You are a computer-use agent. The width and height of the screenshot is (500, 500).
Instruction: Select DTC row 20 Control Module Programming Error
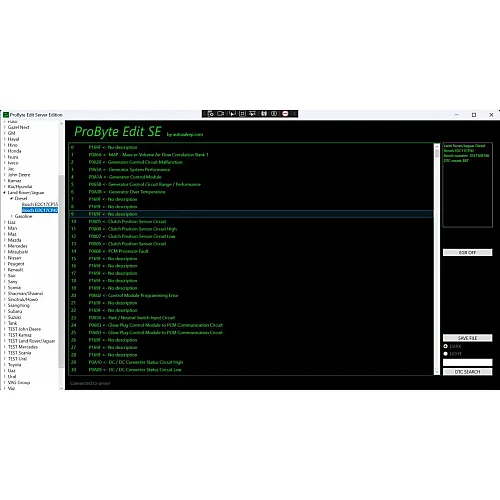tap(251, 295)
